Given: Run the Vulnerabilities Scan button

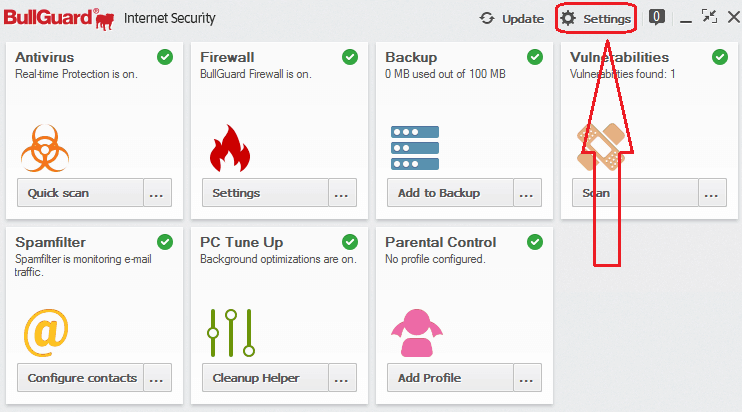Looking at the screenshot, I should click(x=635, y=193).
